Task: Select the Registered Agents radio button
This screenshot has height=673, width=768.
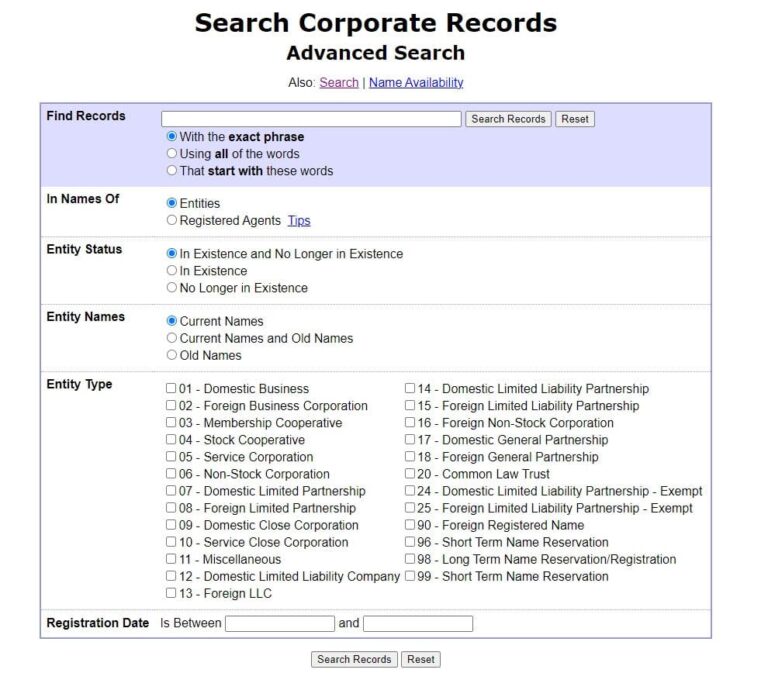Action: point(172,221)
